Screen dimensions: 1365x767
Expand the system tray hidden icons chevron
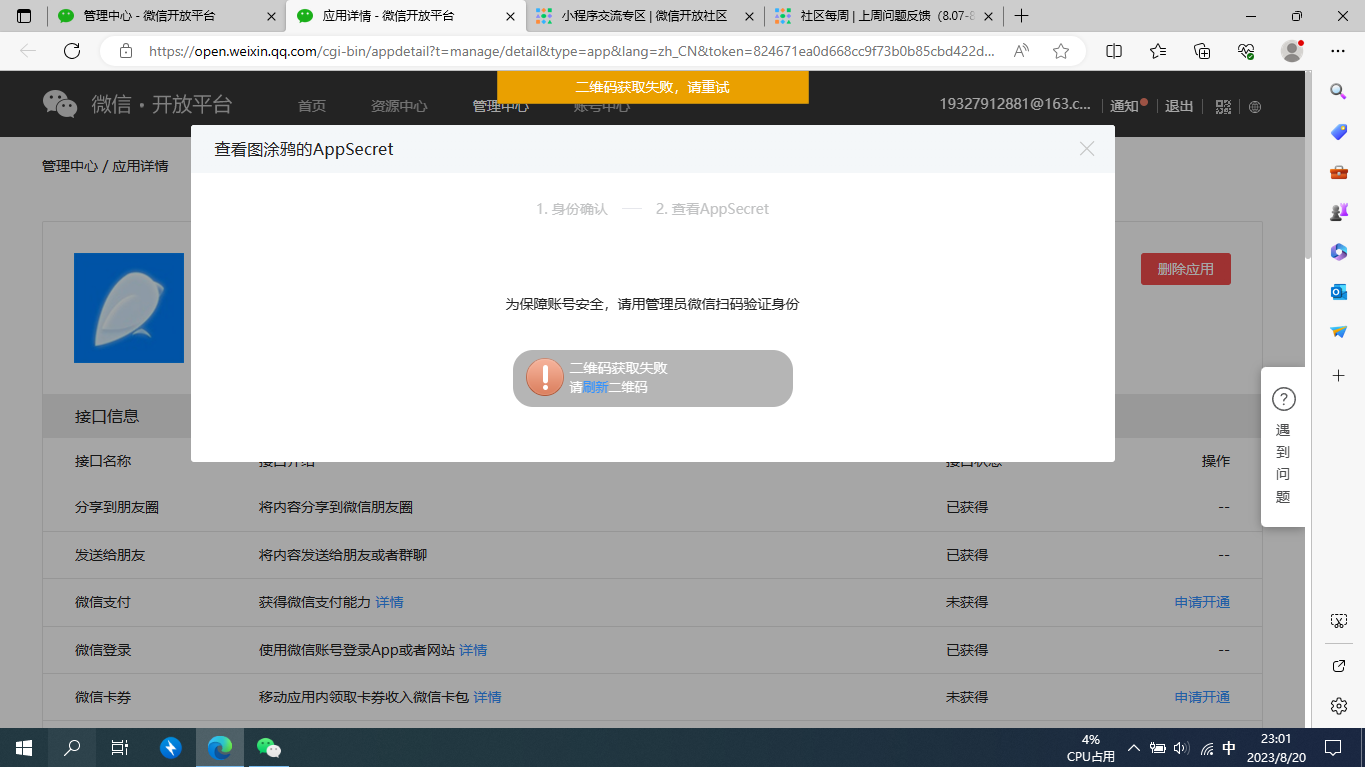(x=1133, y=747)
